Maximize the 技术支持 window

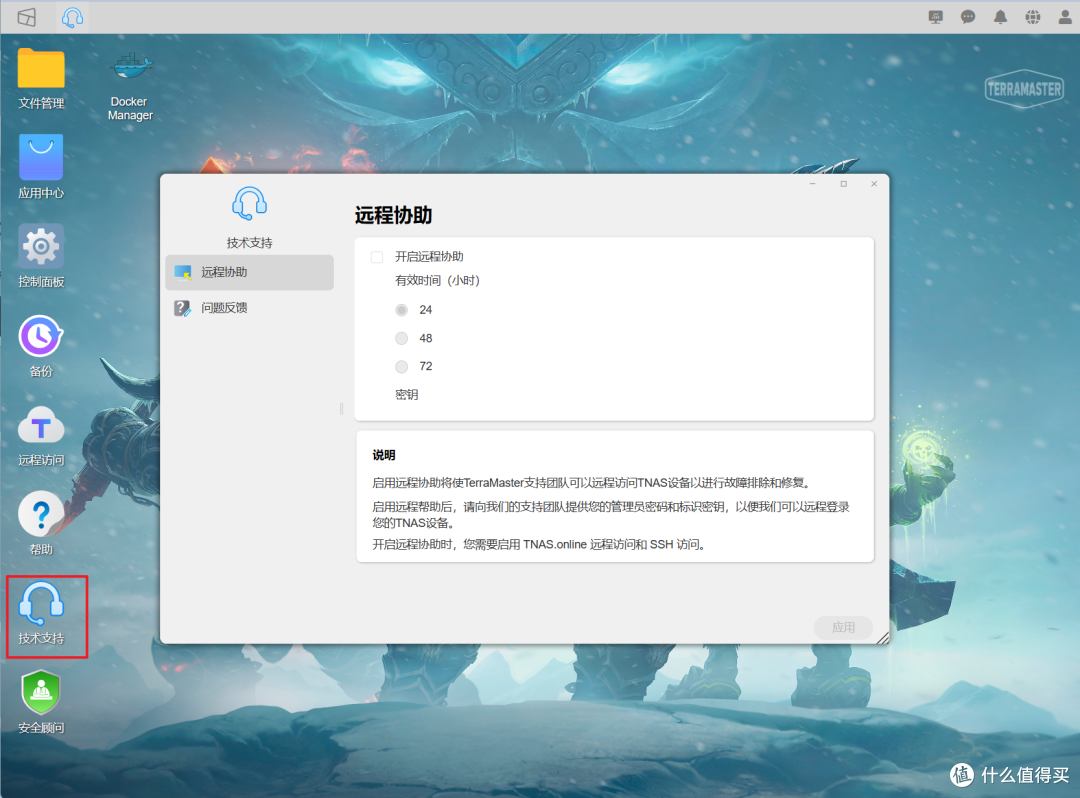pyautogui.click(x=843, y=184)
